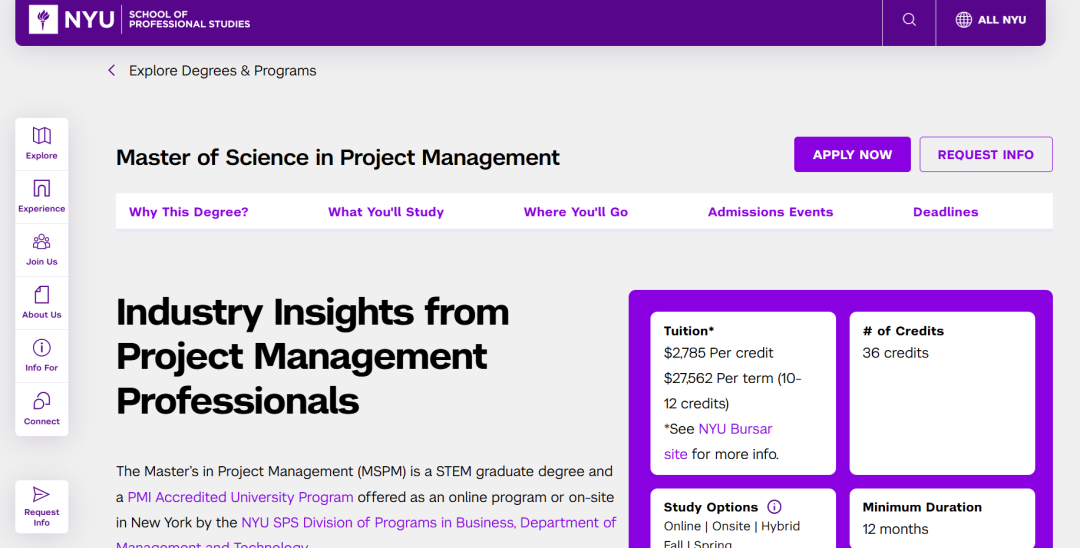Go back via Explore Degrees & Programs chevron

pyautogui.click(x=112, y=71)
